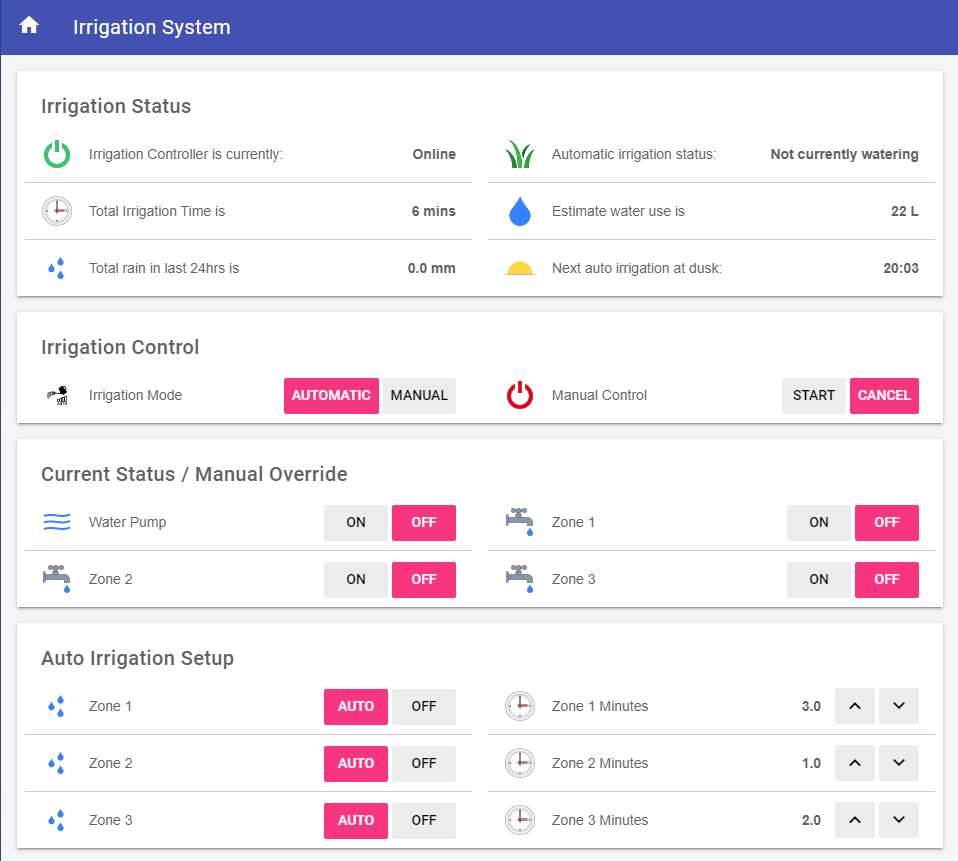The image size is (958, 861).
Task: Switch Irrigation Mode to MANUAL
Action: pos(419,395)
